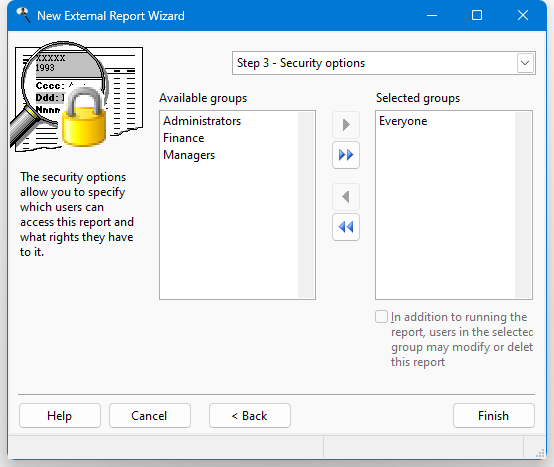This screenshot has height=467, width=554.
Task: Click the Finish button
Action: [494, 416]
